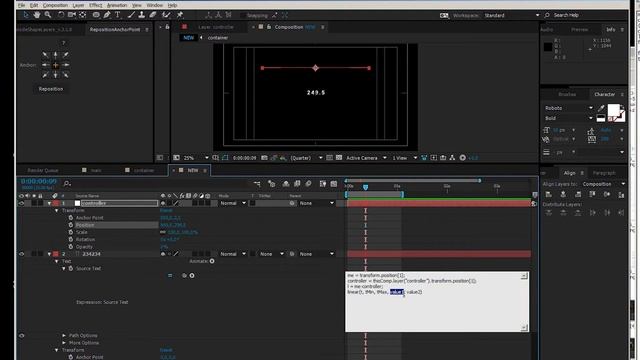
Task: Toggle Scale property stopwatch
Action: (71, 232)
